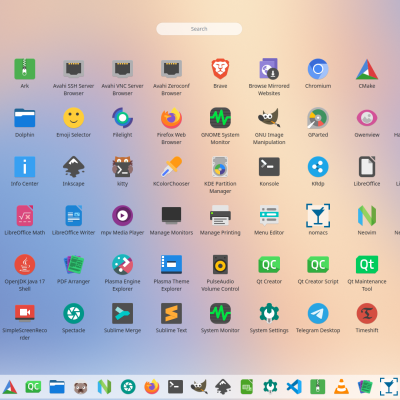Open LibreOffice Math
Viewport: 400px width, 400px height.
[x=25, y=216]
